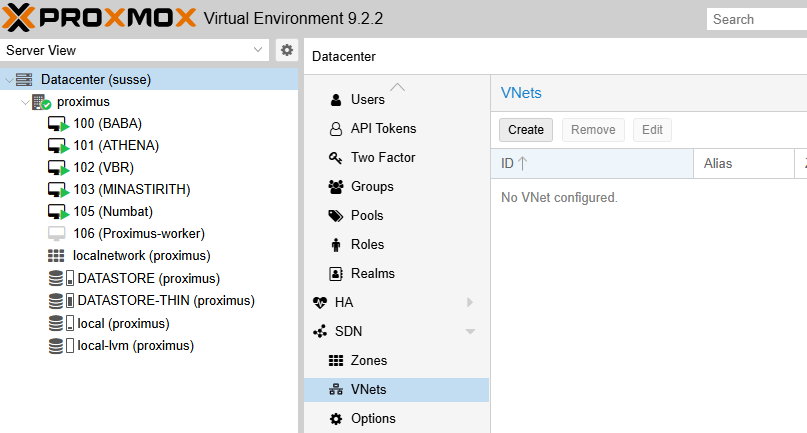This screenshot has width=807, height=433.
Task: Click the VM 100 (BABA) running icon
Action: [58, 124]
